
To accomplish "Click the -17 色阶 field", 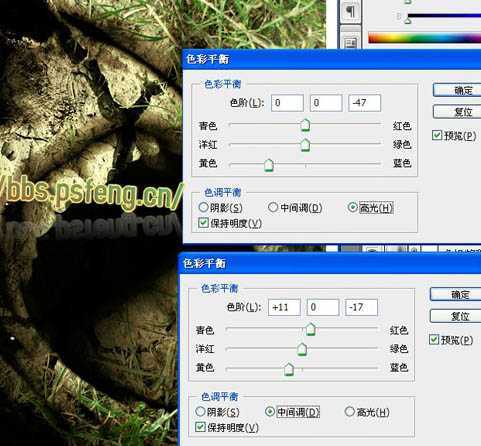I will click(361, 307).
